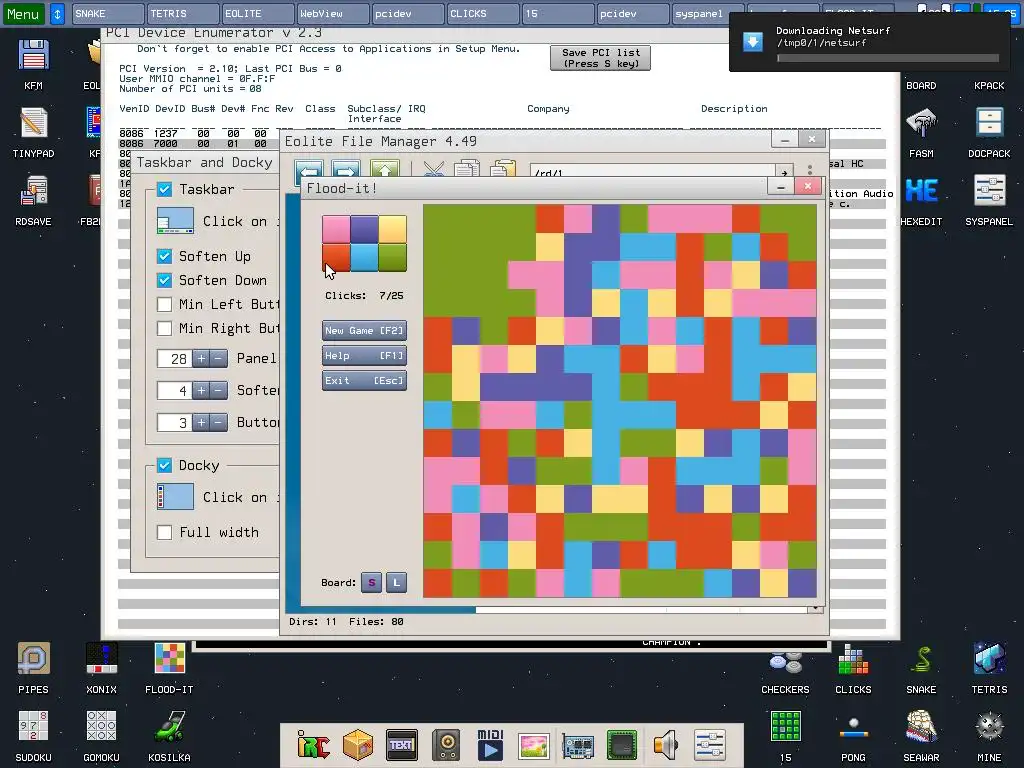Switch to TETRIS taskbar item
The height and width of the screenshot is (768, 1024).
point(183,14)
